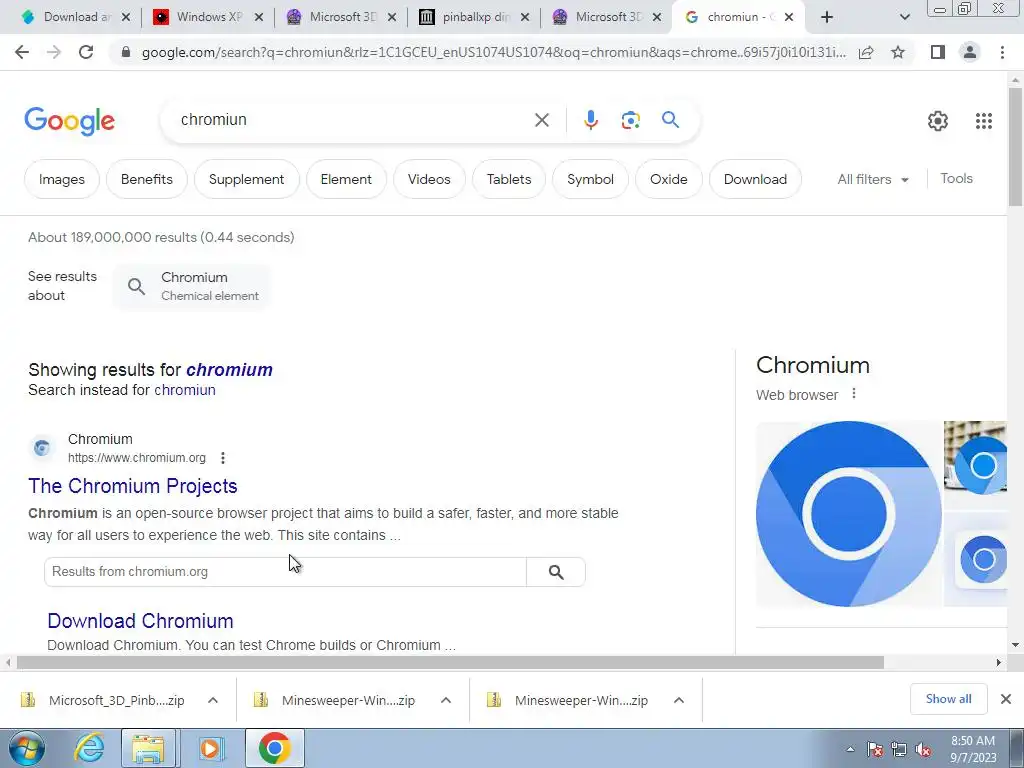Apply the Oxide filter chip
Screen dimensions: 1024x768
(x=669, y=179)
